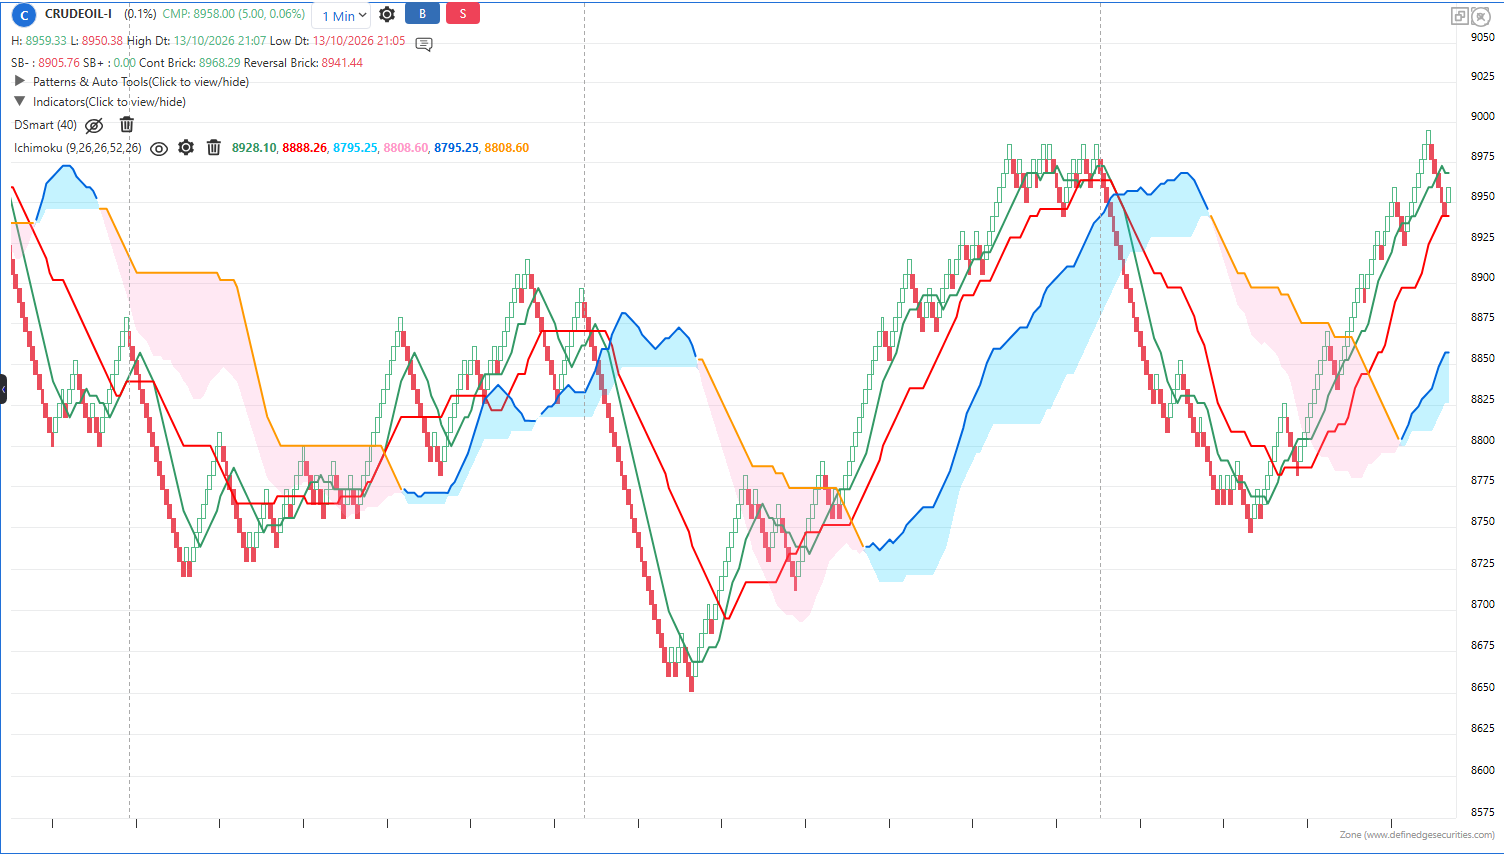Click the 8800 price axis label

(x=1483, y=440)
